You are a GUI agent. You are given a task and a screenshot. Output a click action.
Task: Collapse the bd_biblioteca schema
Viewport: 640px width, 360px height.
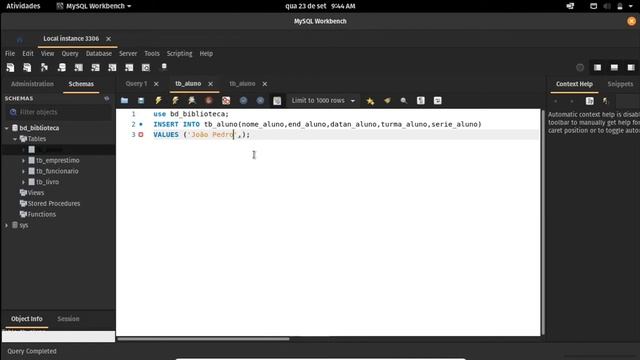7,128
